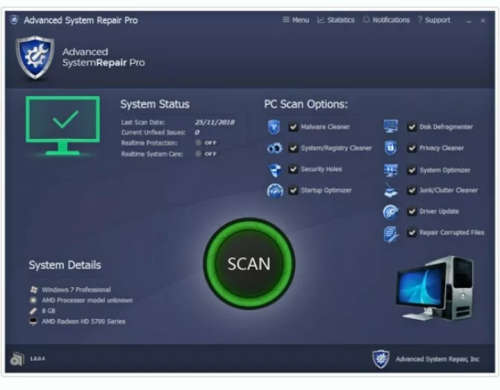
Task: Click the AMD Radeon graphics icon
Action: (33, 321)
